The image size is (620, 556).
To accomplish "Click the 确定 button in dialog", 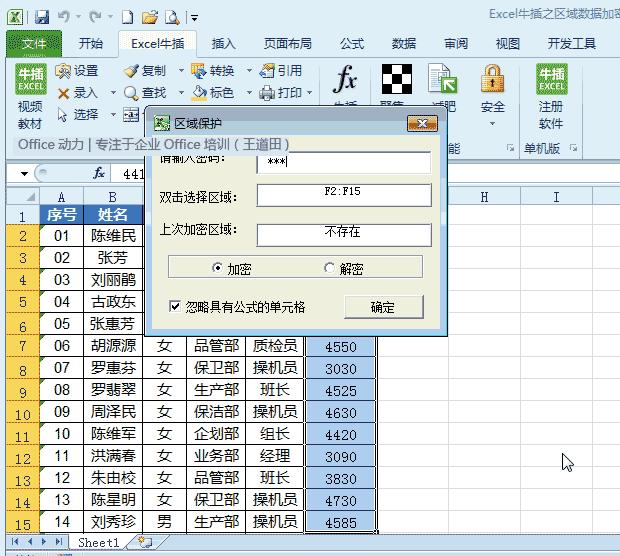I will point(384,306).
